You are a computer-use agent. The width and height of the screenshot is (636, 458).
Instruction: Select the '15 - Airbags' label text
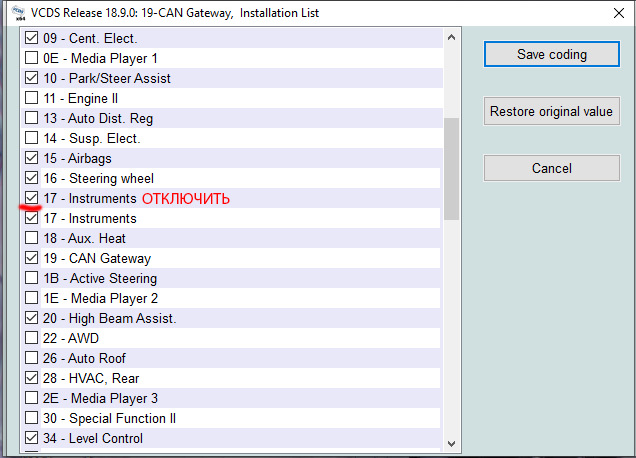pos(77,158)
